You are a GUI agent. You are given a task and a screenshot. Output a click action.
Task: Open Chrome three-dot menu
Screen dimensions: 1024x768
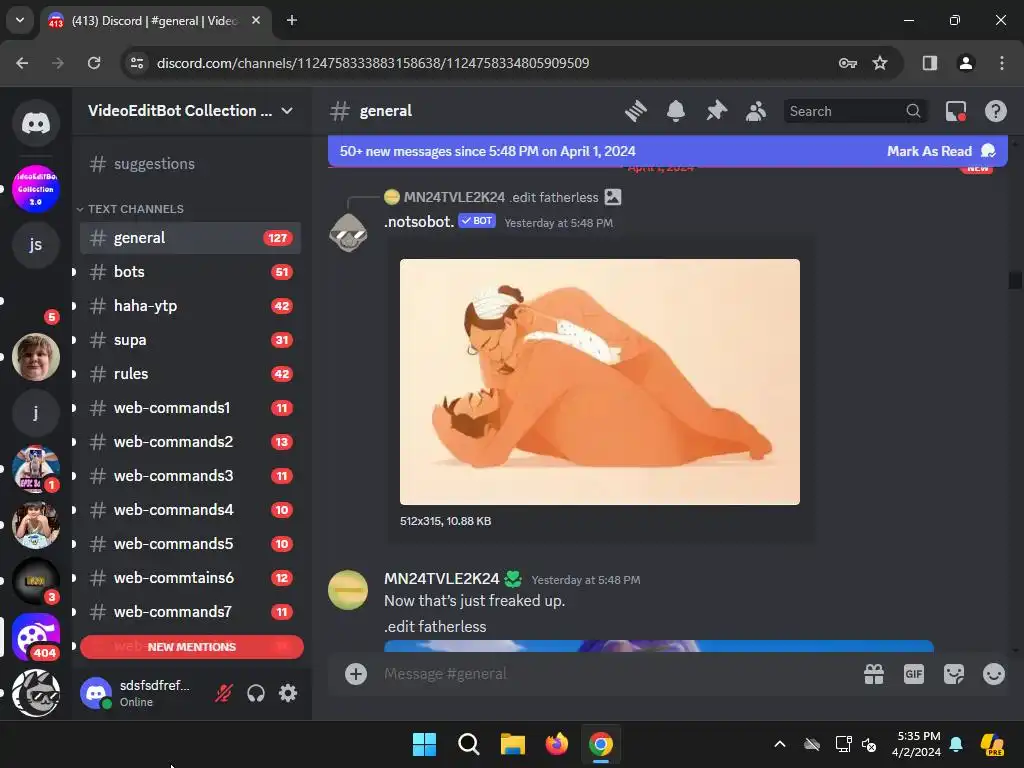[1002, 63]
